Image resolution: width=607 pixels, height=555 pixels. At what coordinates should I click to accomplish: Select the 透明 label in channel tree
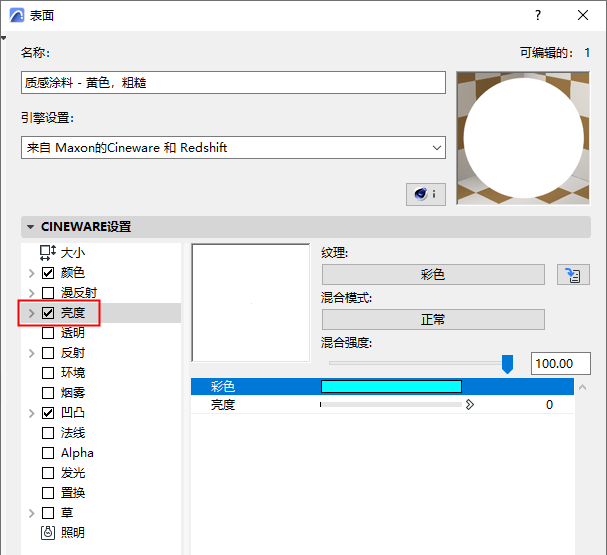73,333
